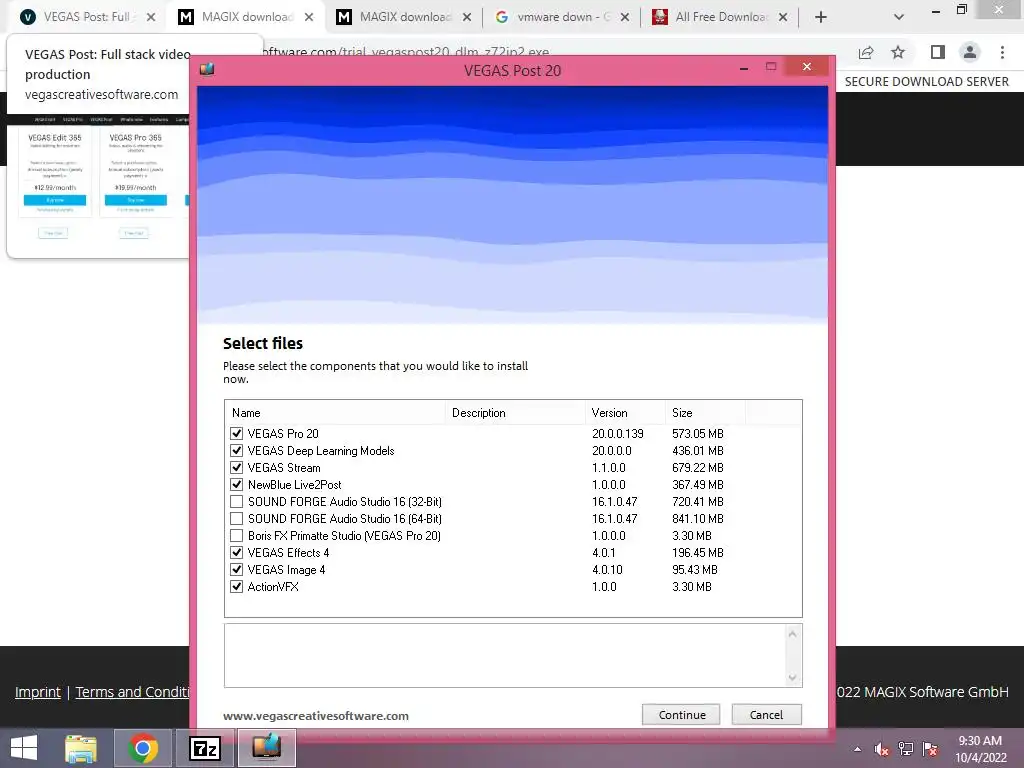The width and height of the screenshot is (1024, 768).
Task: Click the muted volume tray icon
Action: pyautogui.click(x=882, y=749)
